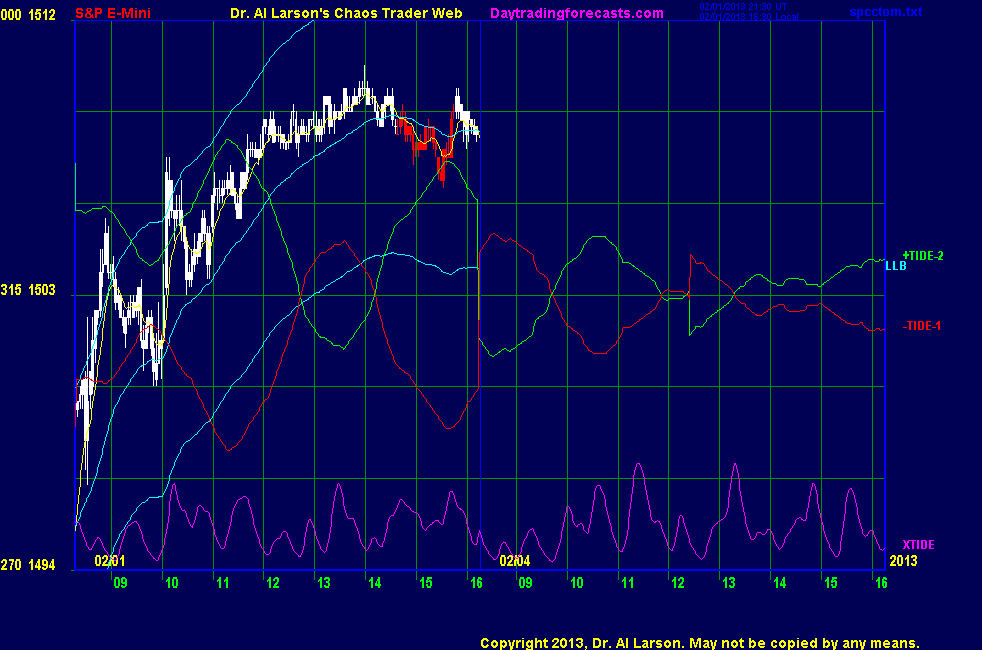Click the -TIDE-1 legend label
Screen dimensions: 982x650
point(922,326)
